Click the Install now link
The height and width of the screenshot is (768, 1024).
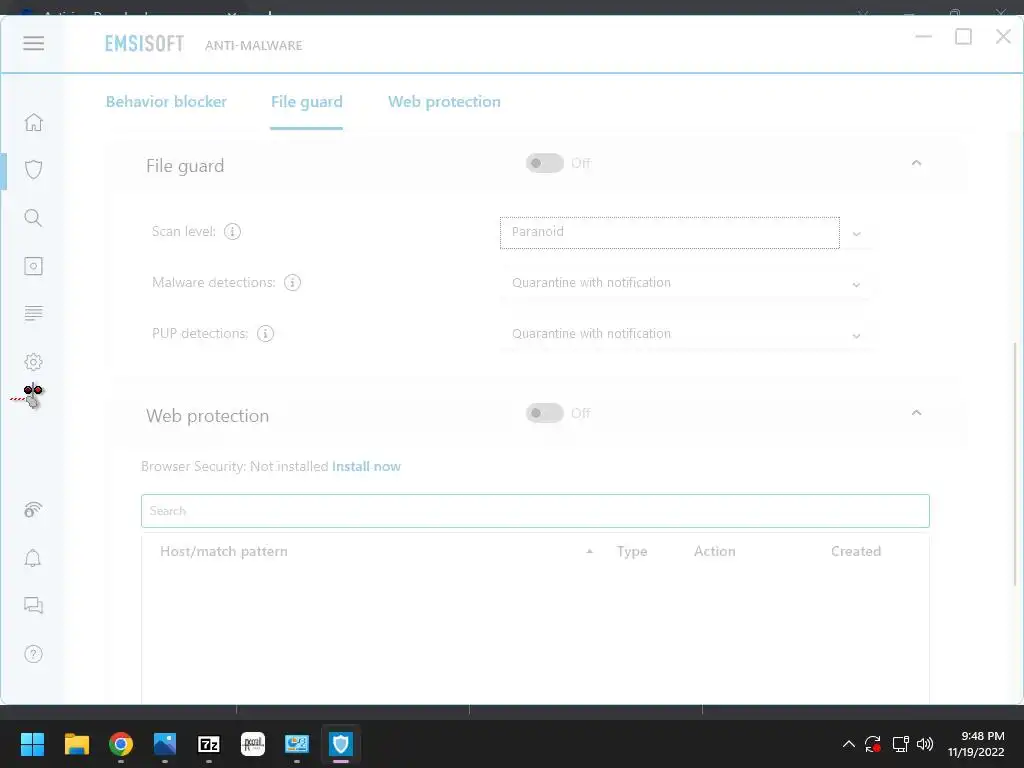pos(366,466)
